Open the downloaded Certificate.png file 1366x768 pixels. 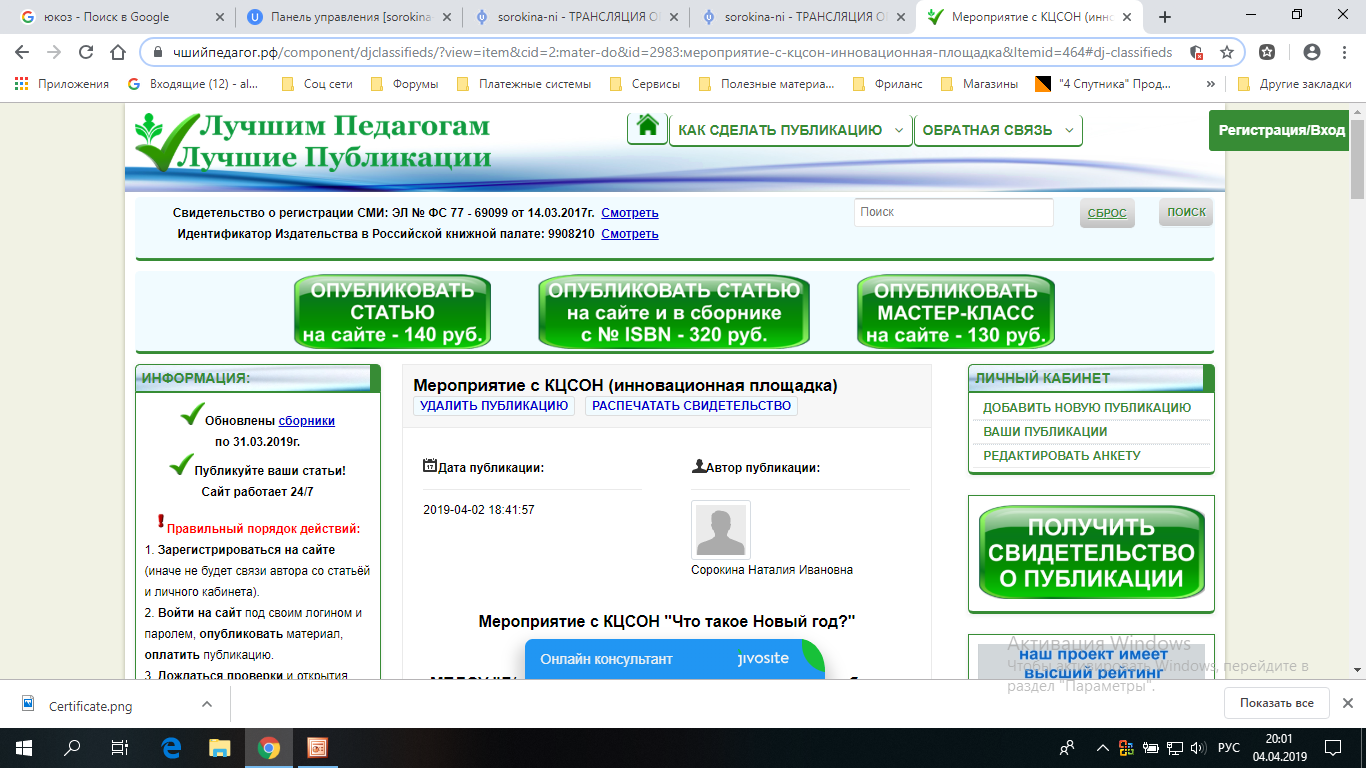(x=90, y=706)
